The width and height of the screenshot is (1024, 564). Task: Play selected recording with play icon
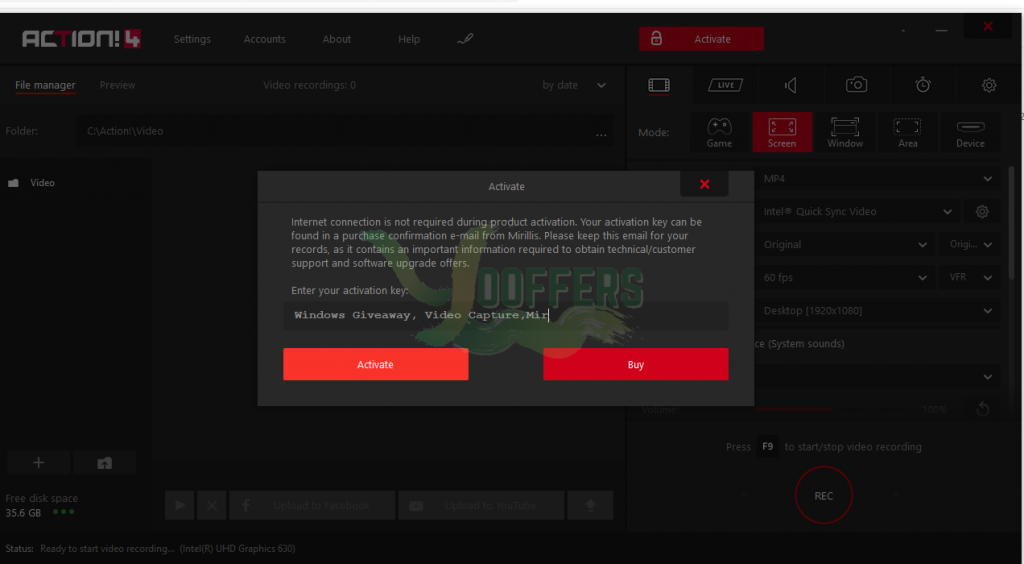pyautogui.click(x=180, y=505)
